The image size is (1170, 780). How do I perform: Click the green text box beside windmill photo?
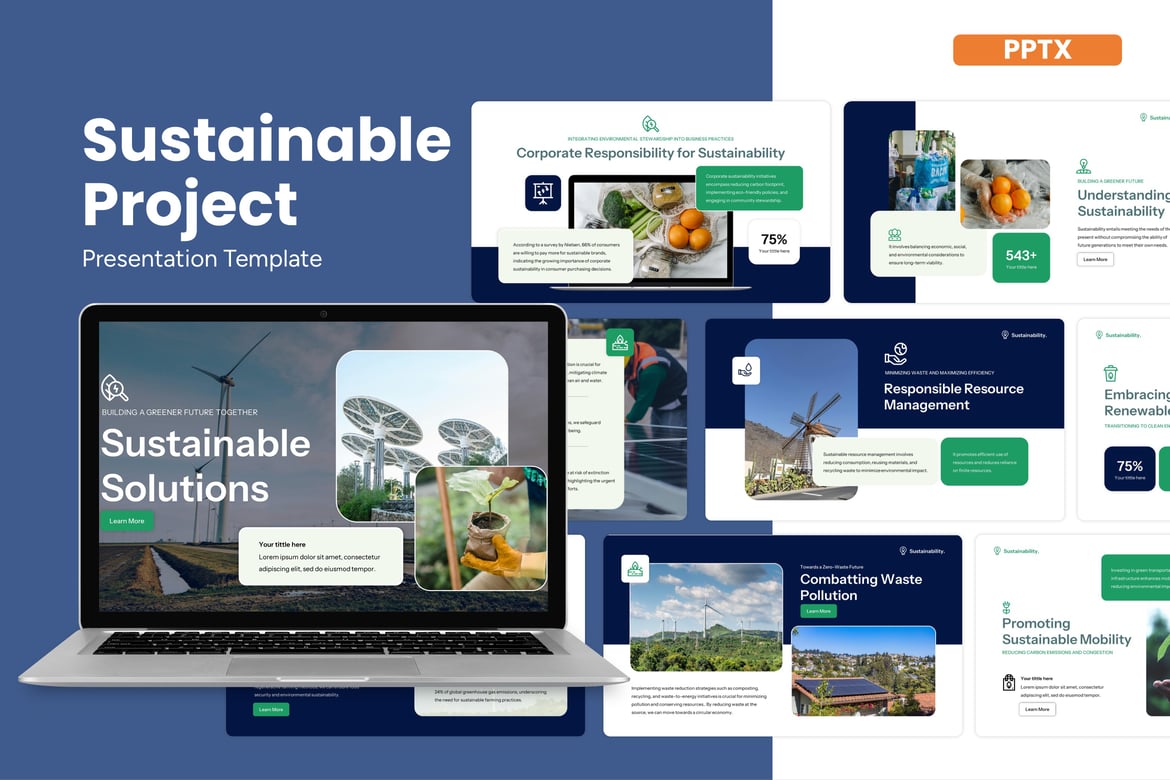coord(984,461)
